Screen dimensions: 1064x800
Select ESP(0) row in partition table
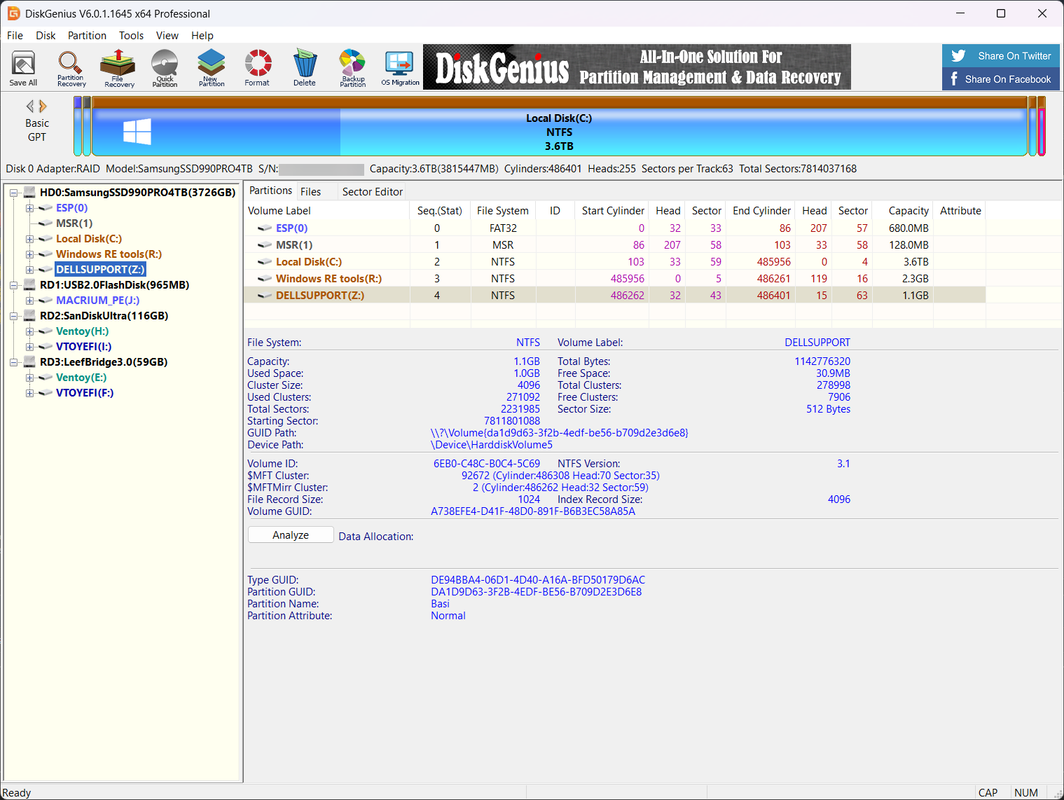[x=614, y=228]
